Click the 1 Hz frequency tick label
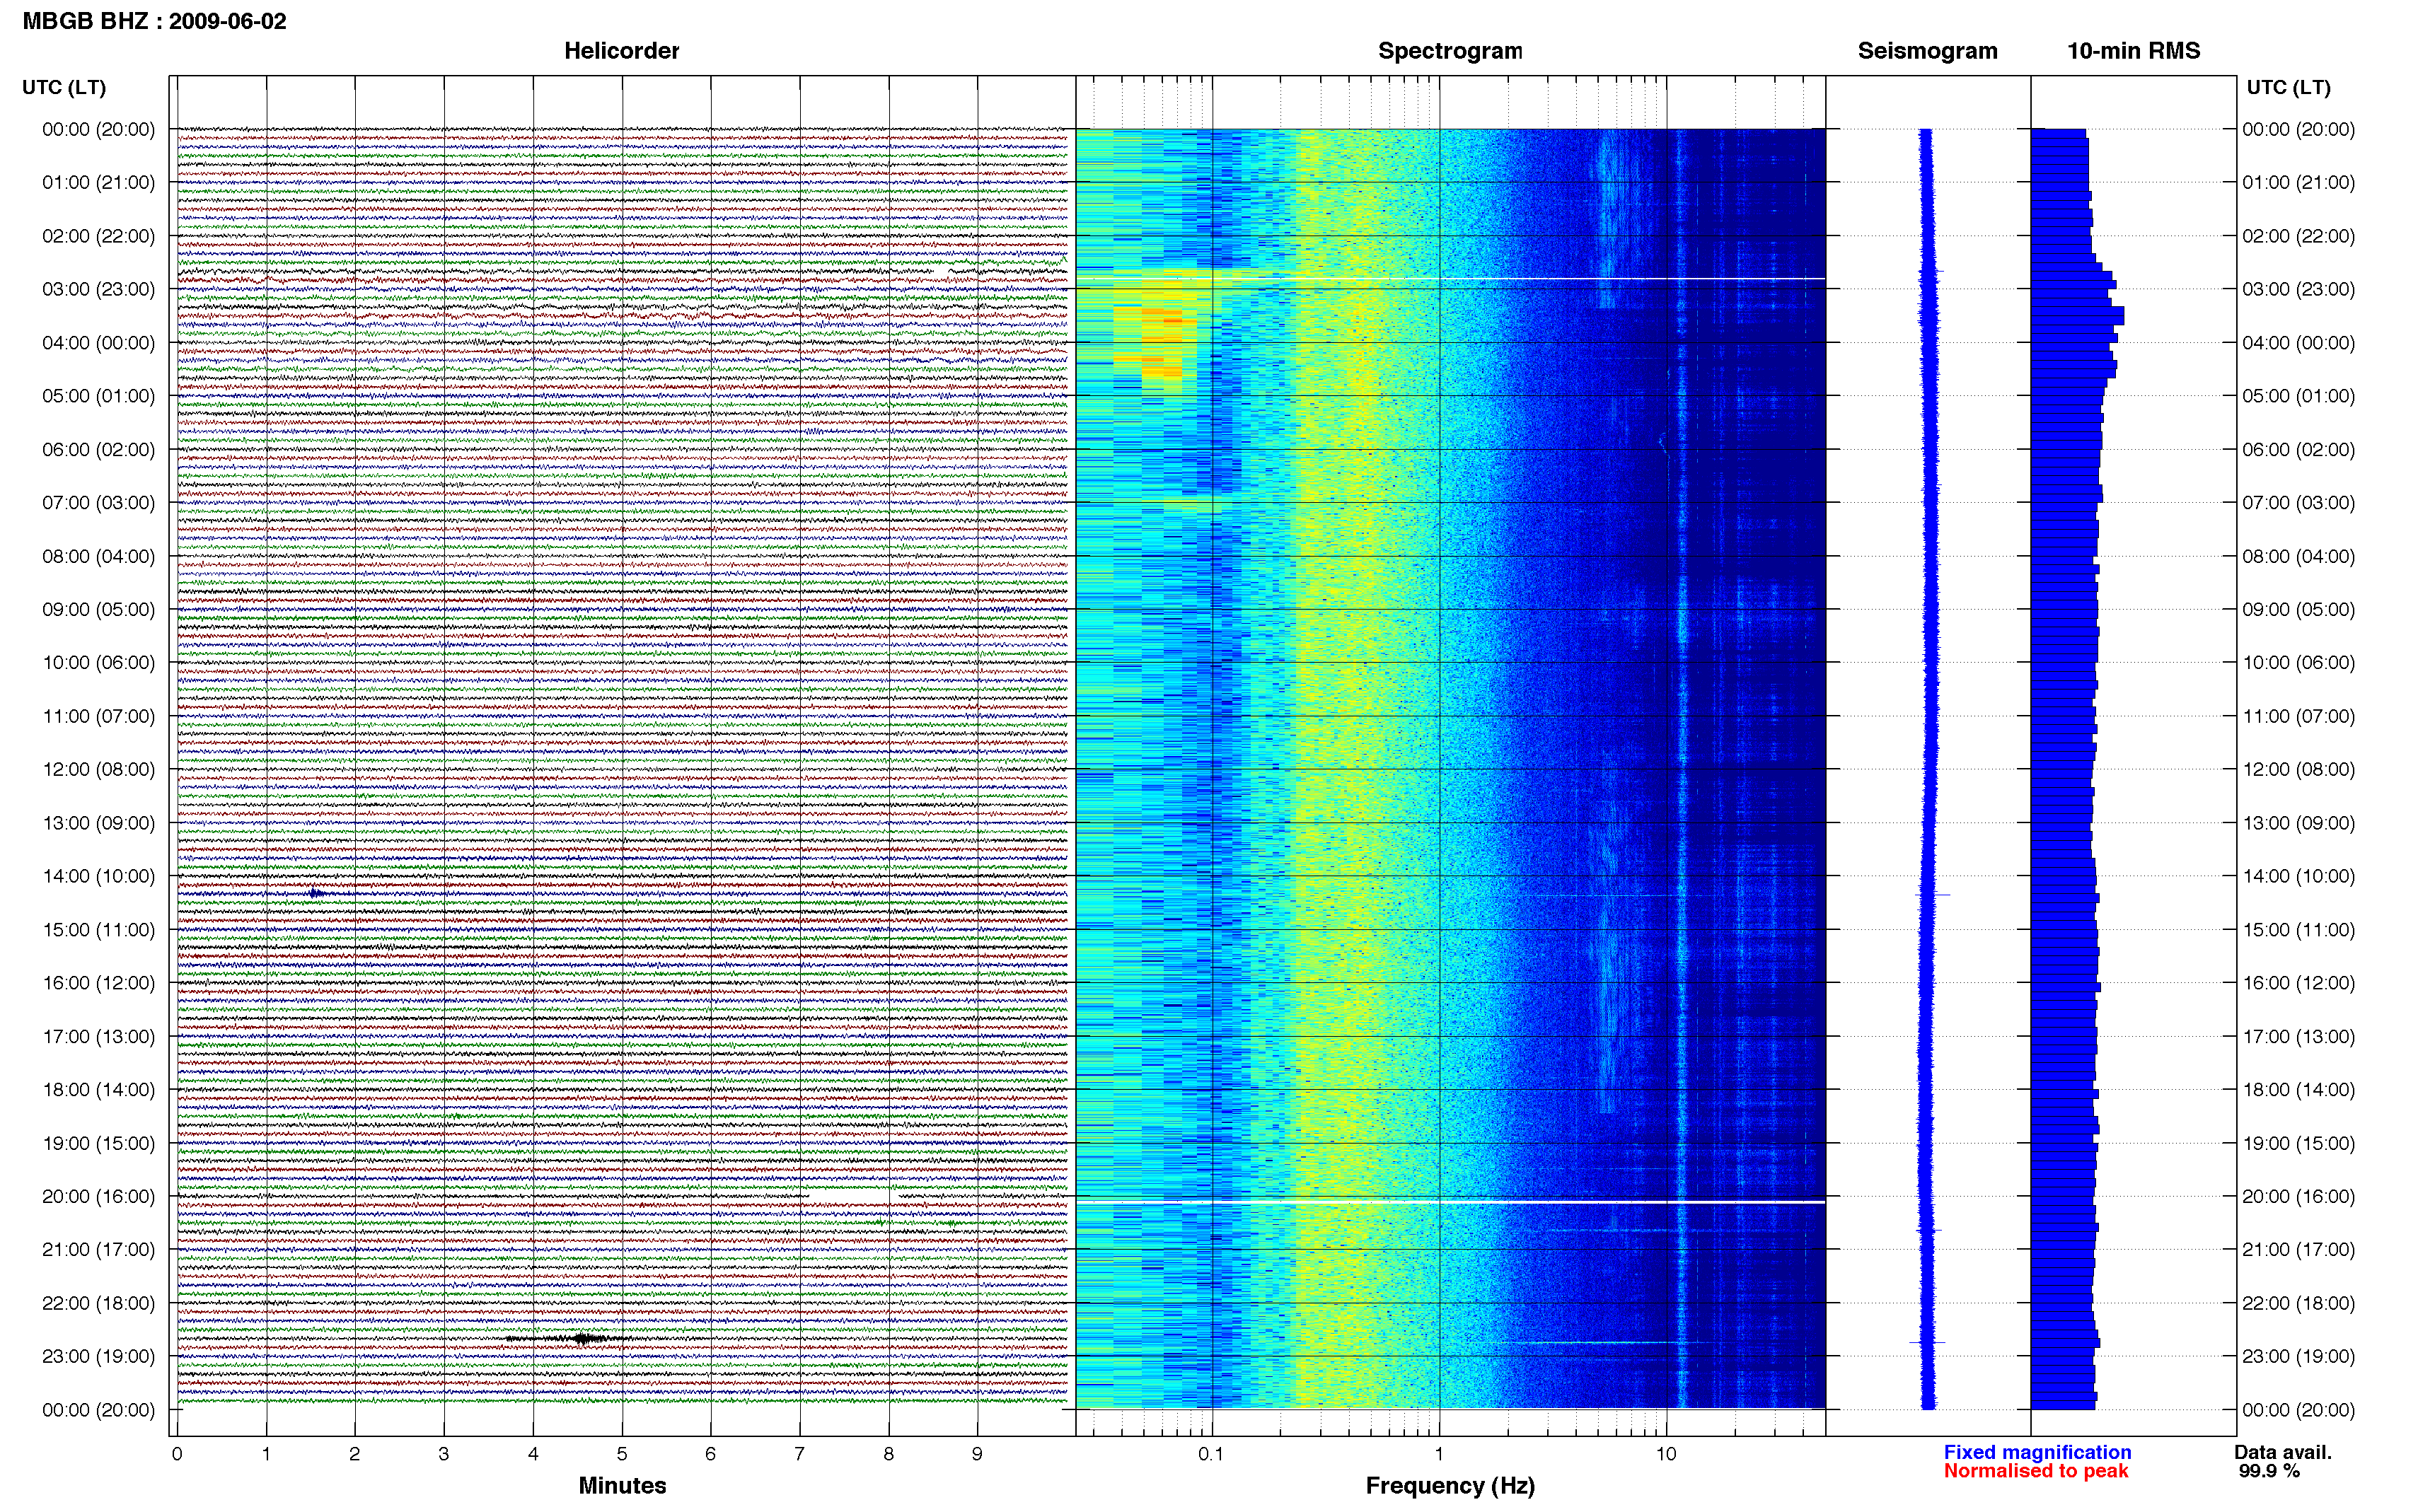This screenshot has width=2418, height=1512. tap(1439, 1454)
